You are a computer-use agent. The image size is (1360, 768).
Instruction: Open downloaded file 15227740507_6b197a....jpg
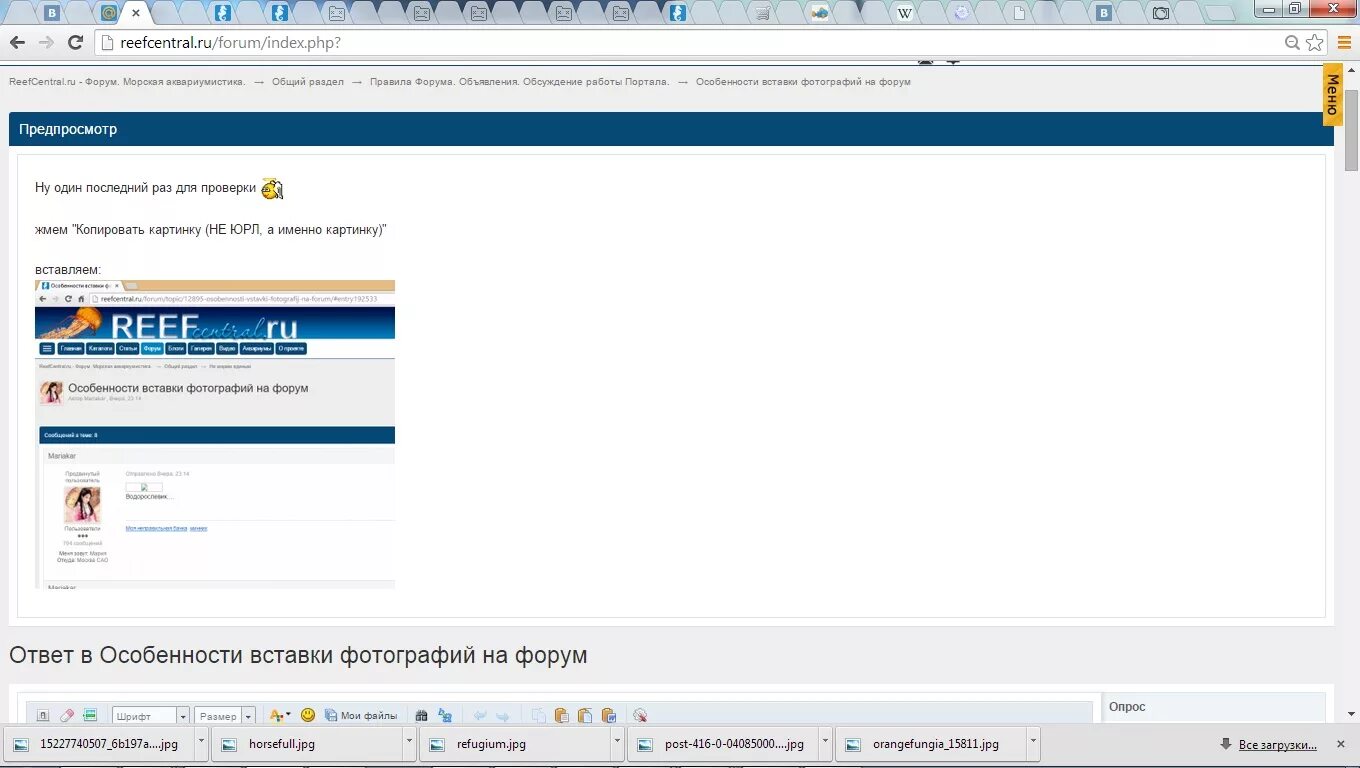(100, 744)
